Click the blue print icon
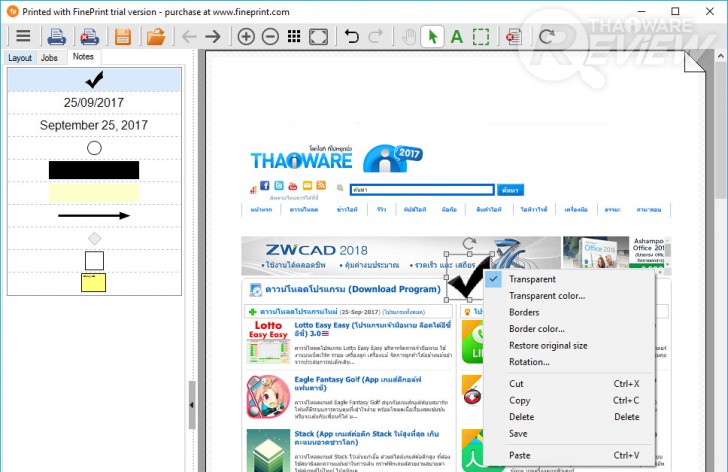The width and height of the screenshot is (728, 472). (57, 36)
